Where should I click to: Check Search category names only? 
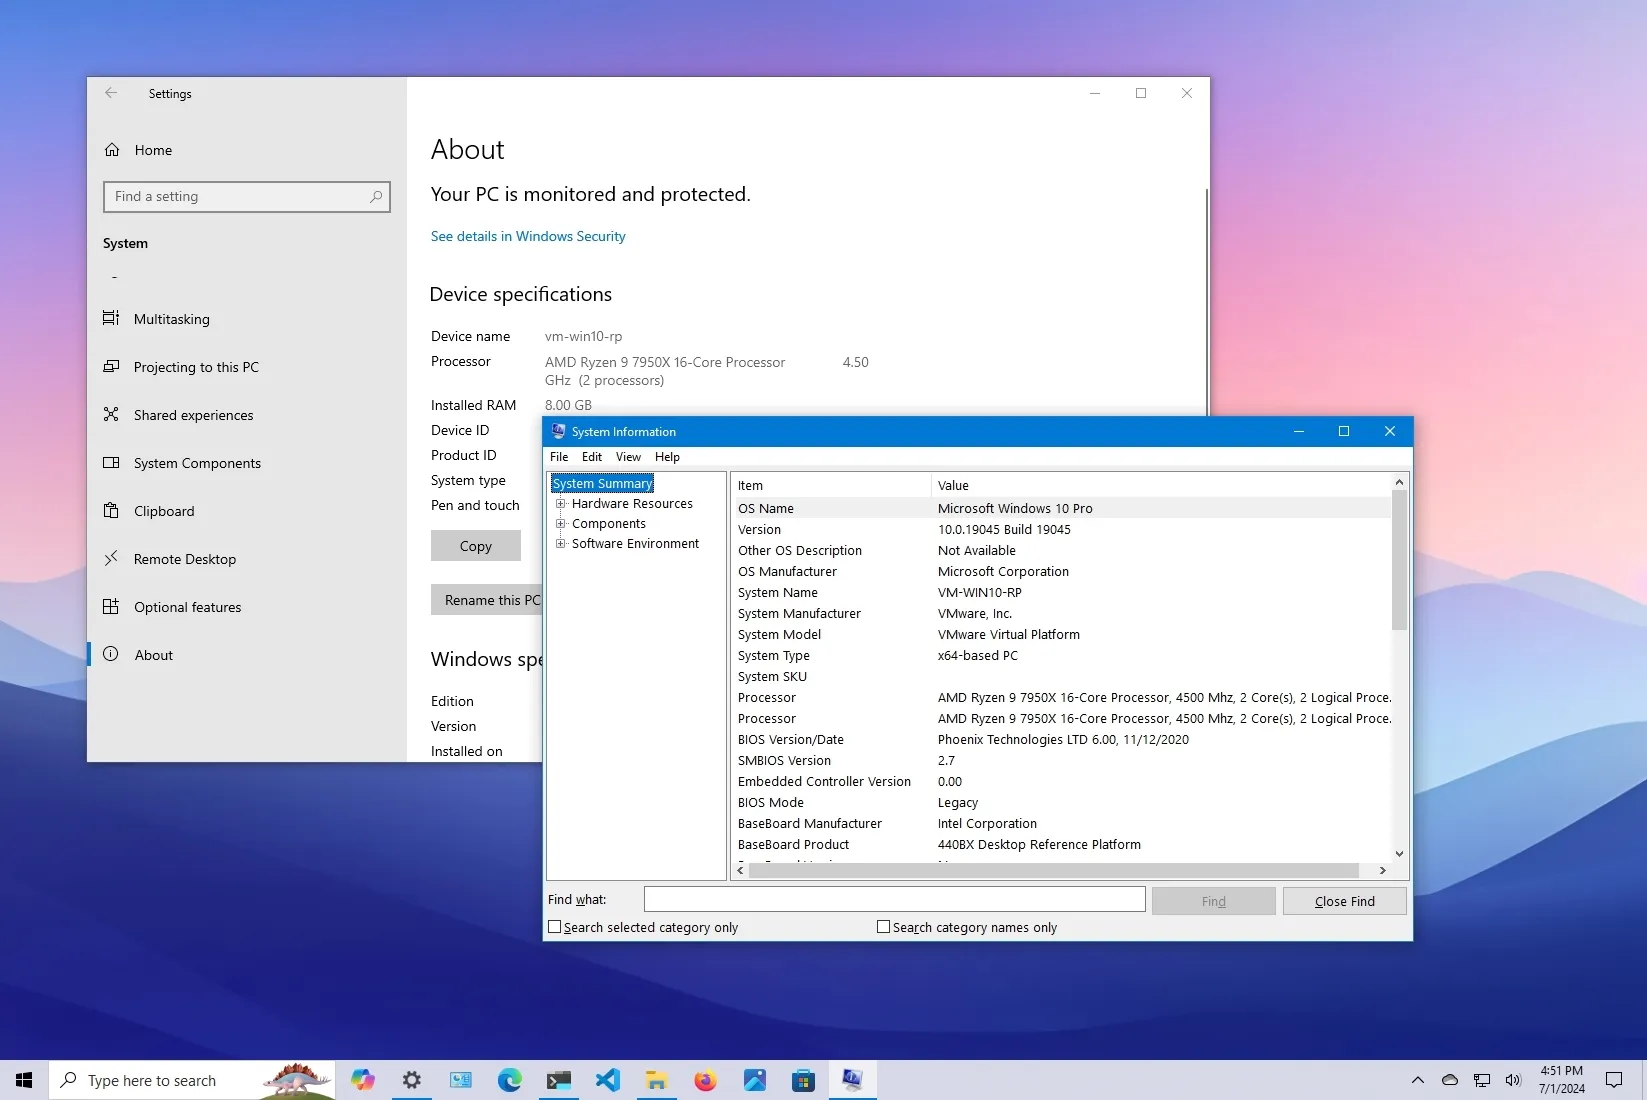point(883,926)
